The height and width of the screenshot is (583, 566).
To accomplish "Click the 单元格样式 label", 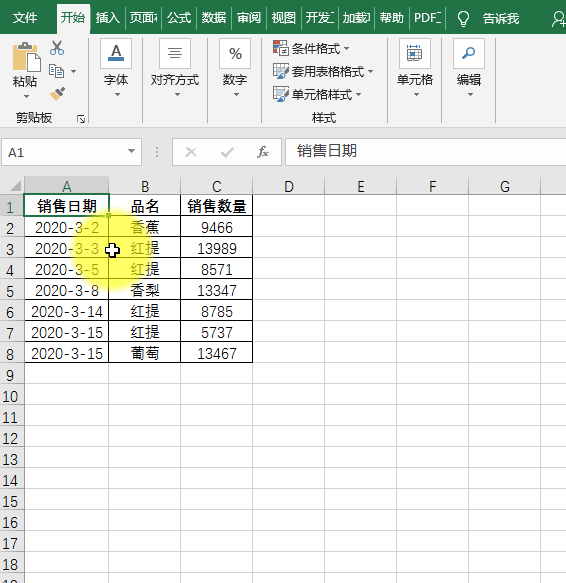I will (322, 94).
